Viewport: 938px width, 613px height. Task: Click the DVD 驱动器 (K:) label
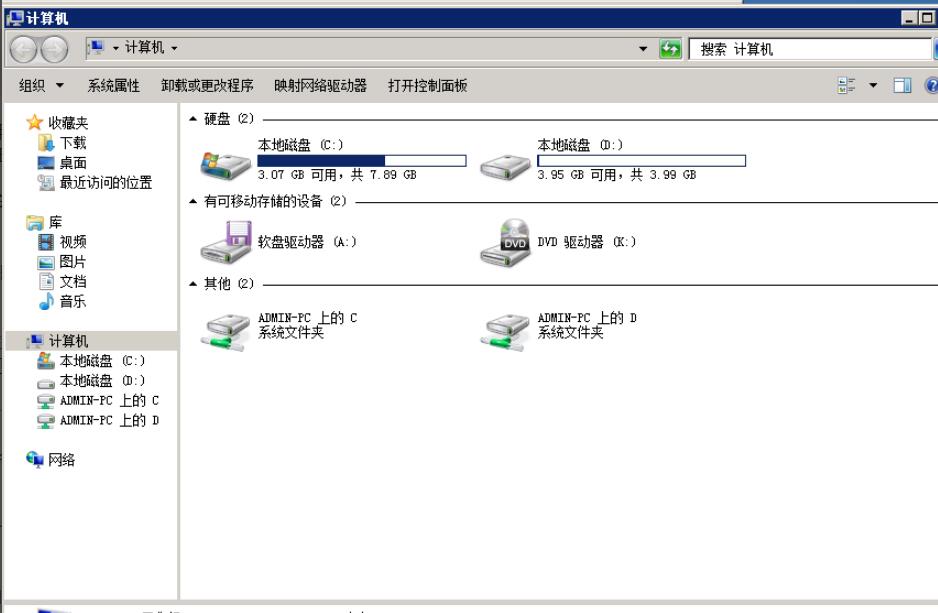point(587,242)
